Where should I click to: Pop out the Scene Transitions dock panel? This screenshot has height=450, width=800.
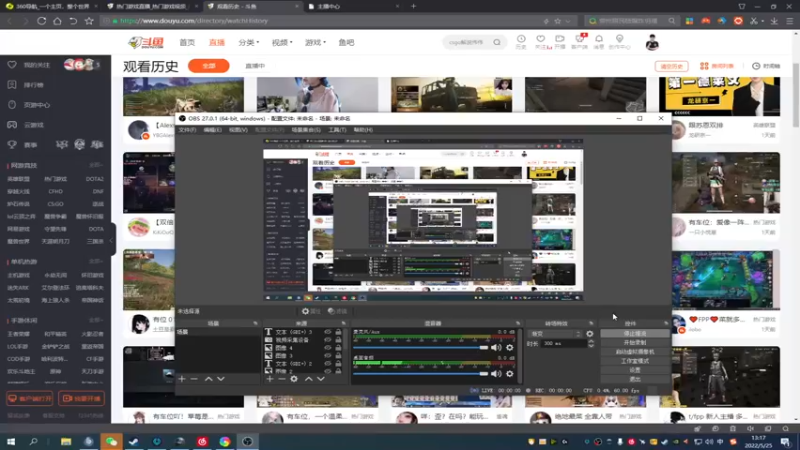[591, 323]
